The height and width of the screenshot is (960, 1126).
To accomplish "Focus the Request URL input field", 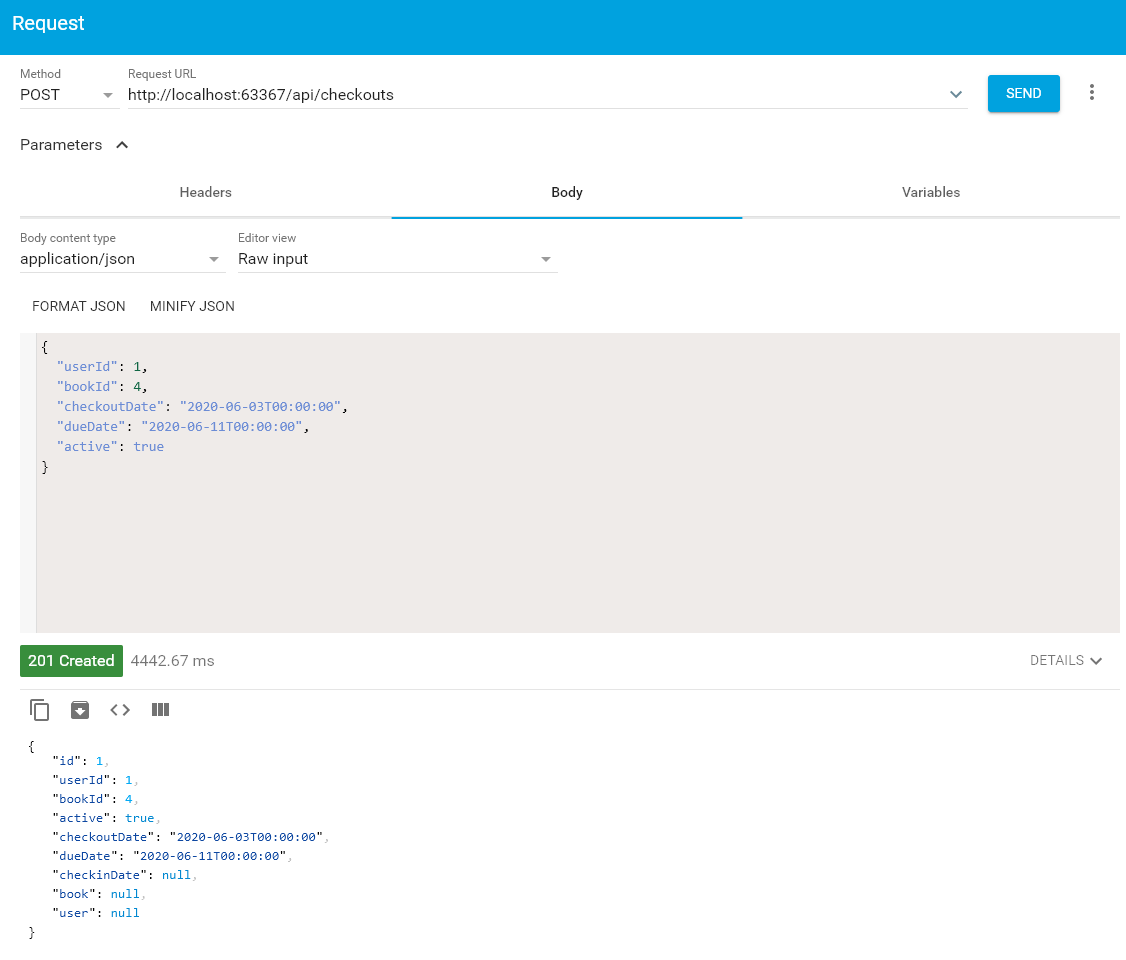I will click(530, 95).
